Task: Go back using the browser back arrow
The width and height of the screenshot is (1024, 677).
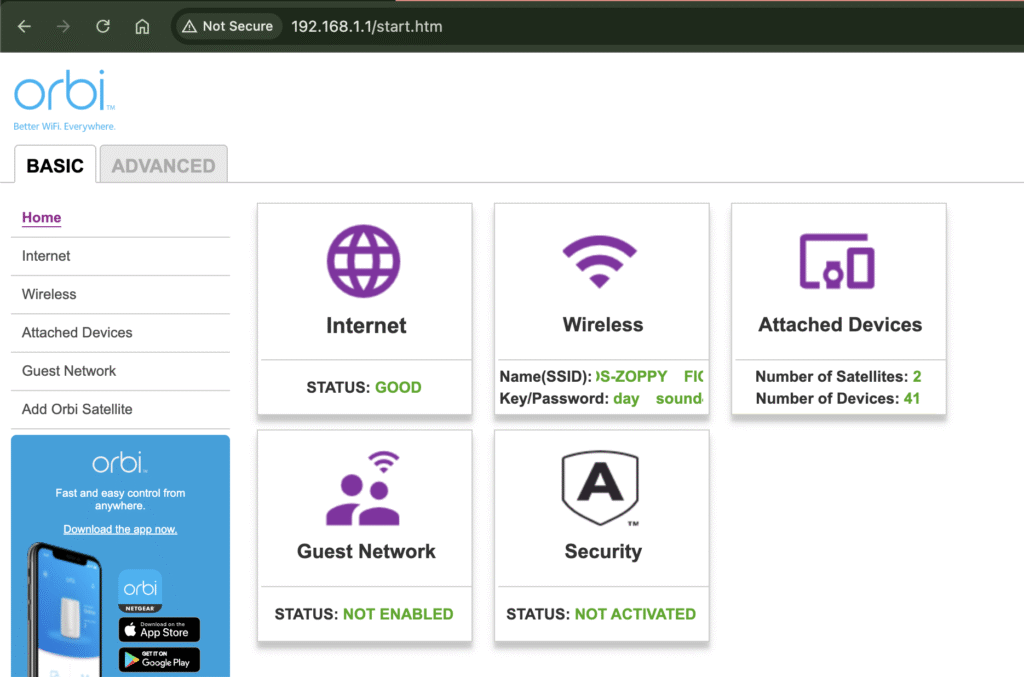Action: tap(24, 26)
